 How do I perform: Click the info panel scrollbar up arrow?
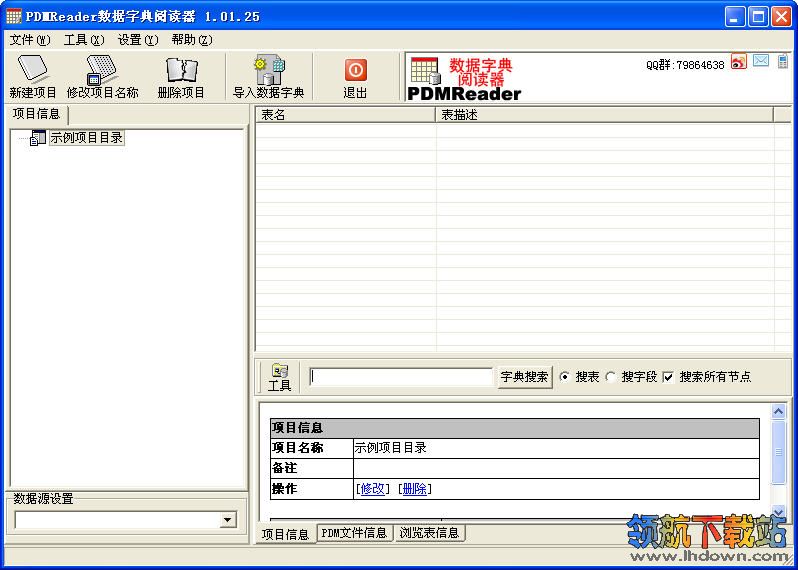779,412
